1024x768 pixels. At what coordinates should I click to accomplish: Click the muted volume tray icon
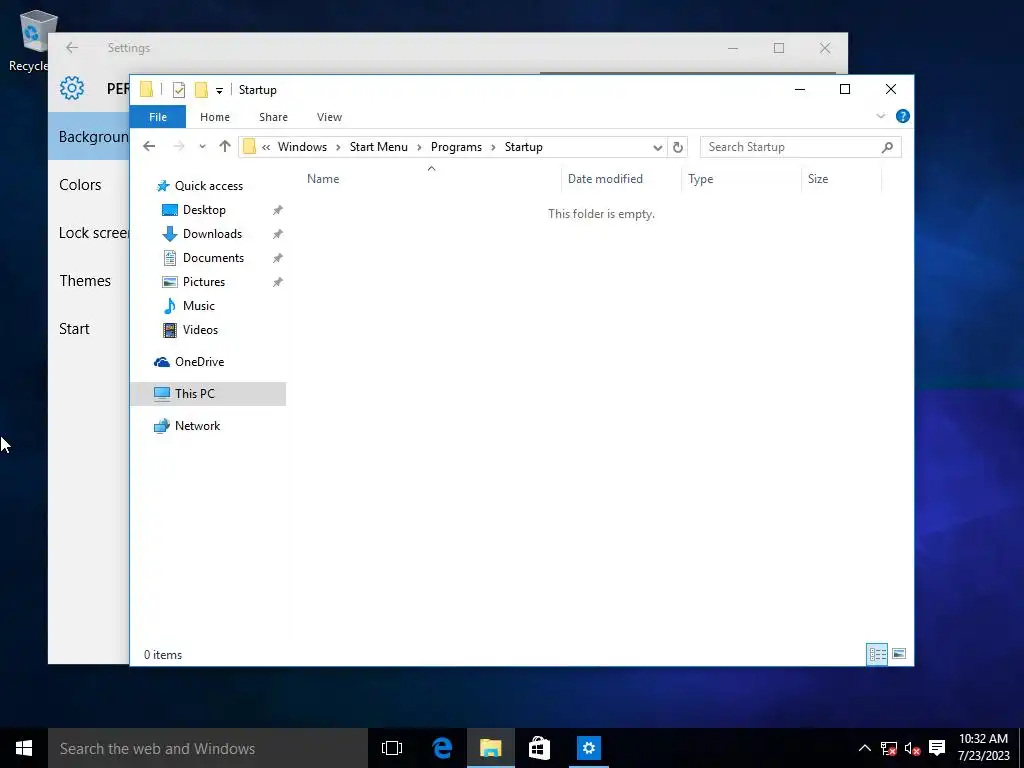click(912, 748)
